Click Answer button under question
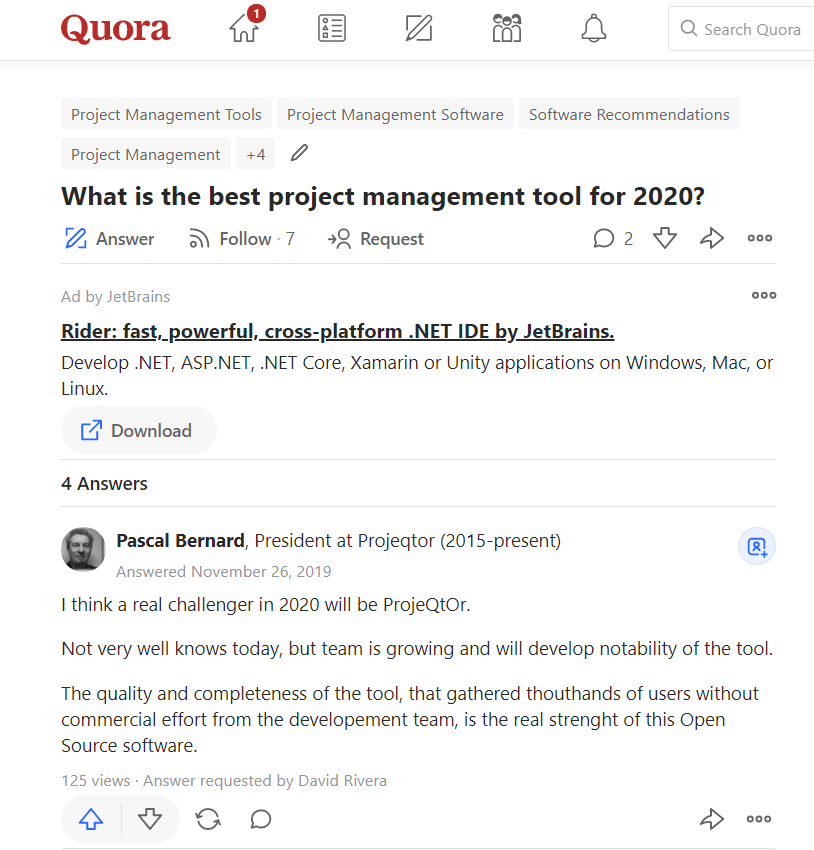Screen dimensions: 814x850 click(110, 239)
